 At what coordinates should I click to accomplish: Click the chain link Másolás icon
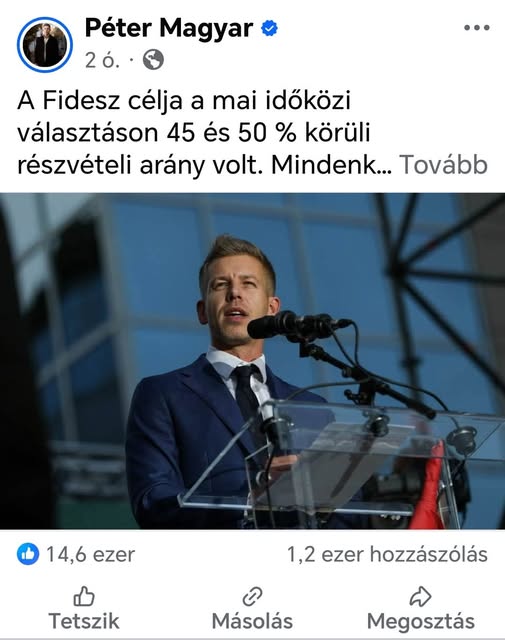[x=252, y=597]
